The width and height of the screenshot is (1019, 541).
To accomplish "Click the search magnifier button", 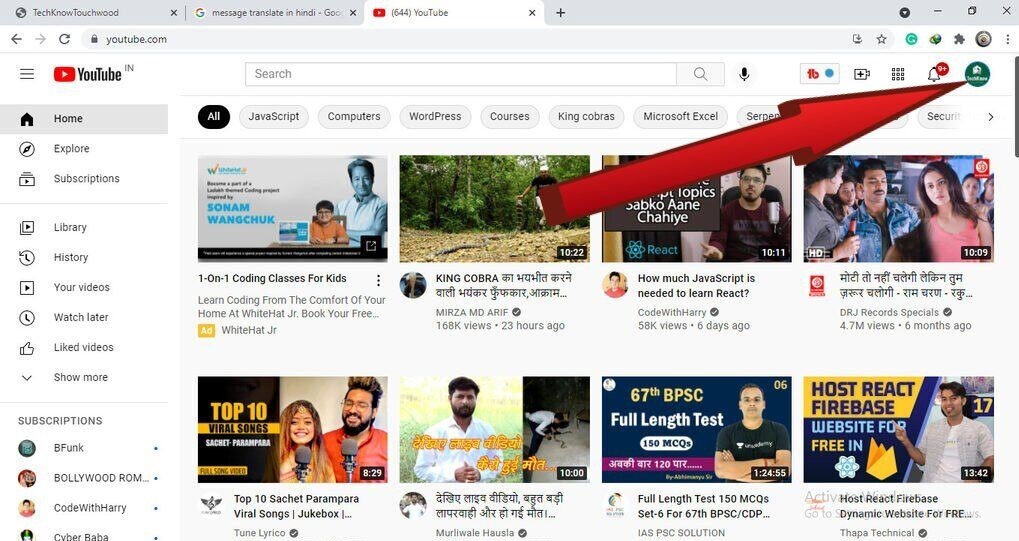I will pyautogui.click(x=700, y=74).
